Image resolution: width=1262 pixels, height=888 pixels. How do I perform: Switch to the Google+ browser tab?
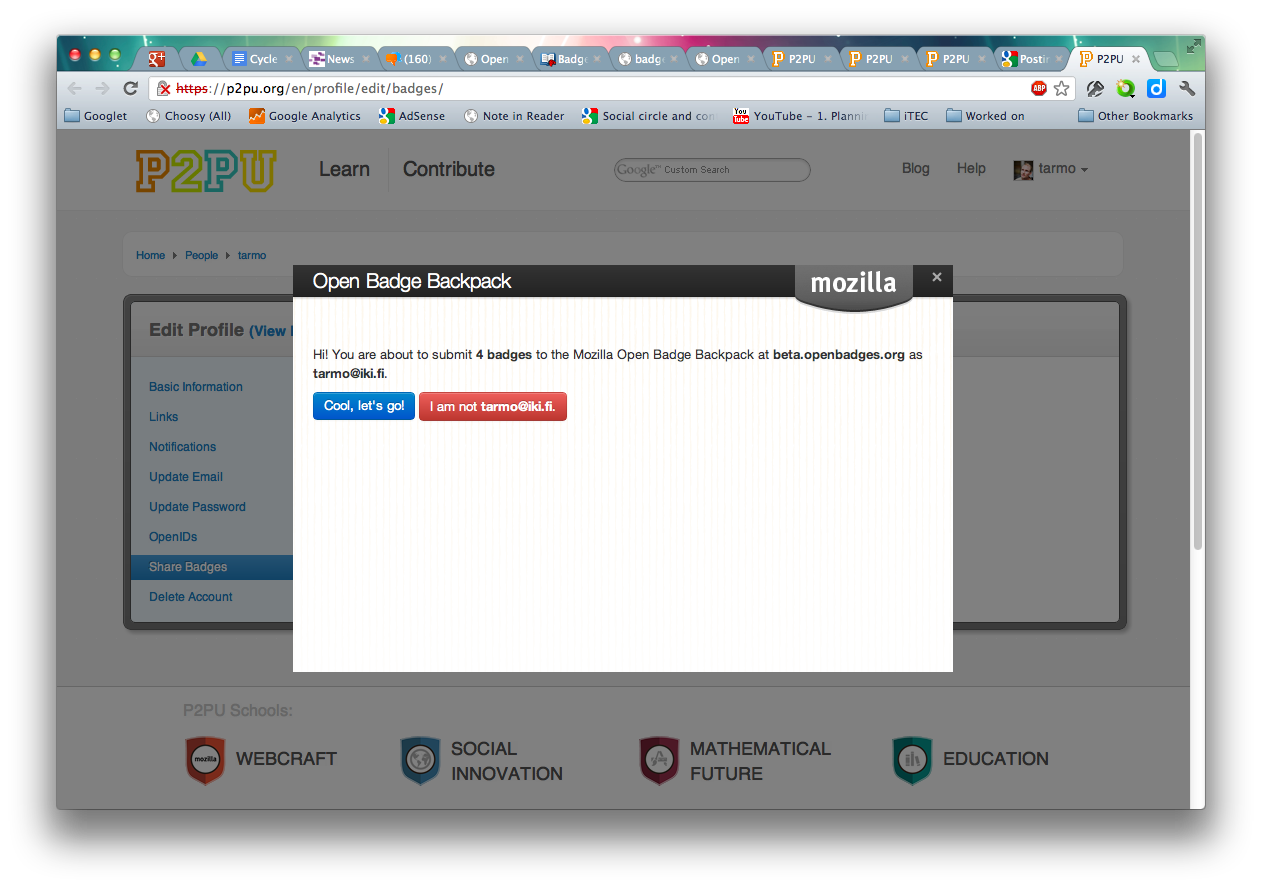coord(157,59)
